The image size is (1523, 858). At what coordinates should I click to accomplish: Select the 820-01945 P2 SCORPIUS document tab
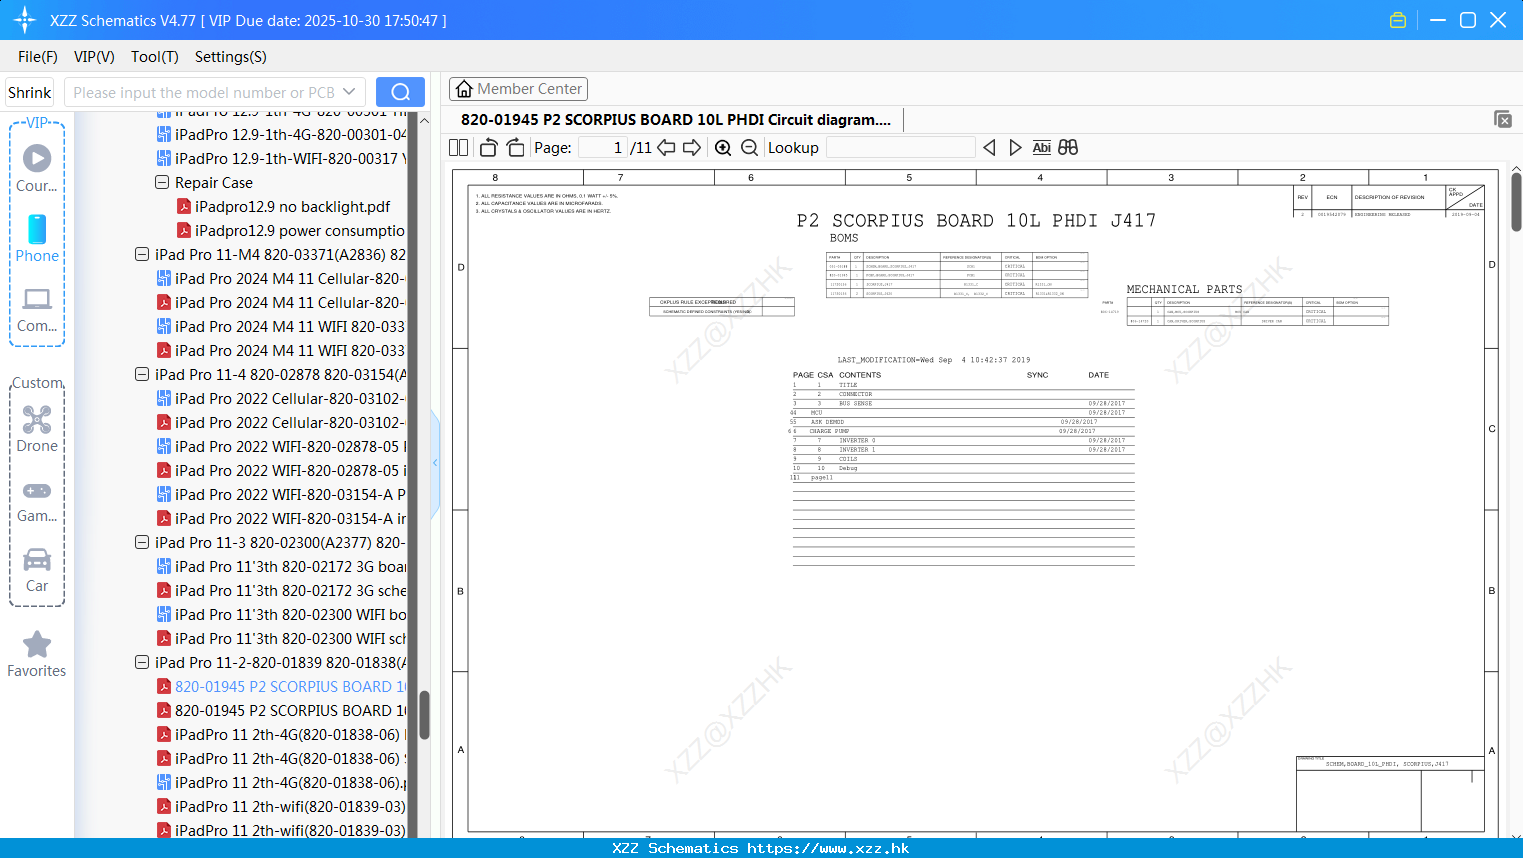click(676, 119)
